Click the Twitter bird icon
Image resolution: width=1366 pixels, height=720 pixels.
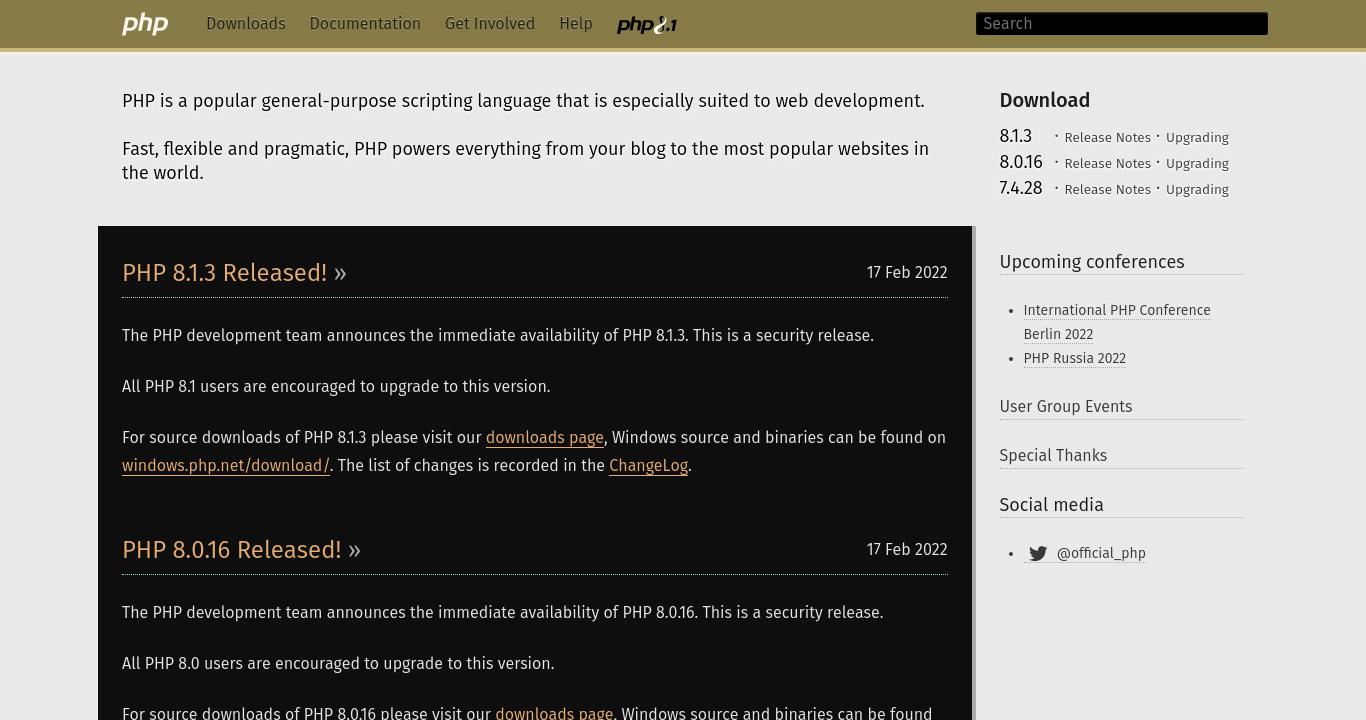1038,554
